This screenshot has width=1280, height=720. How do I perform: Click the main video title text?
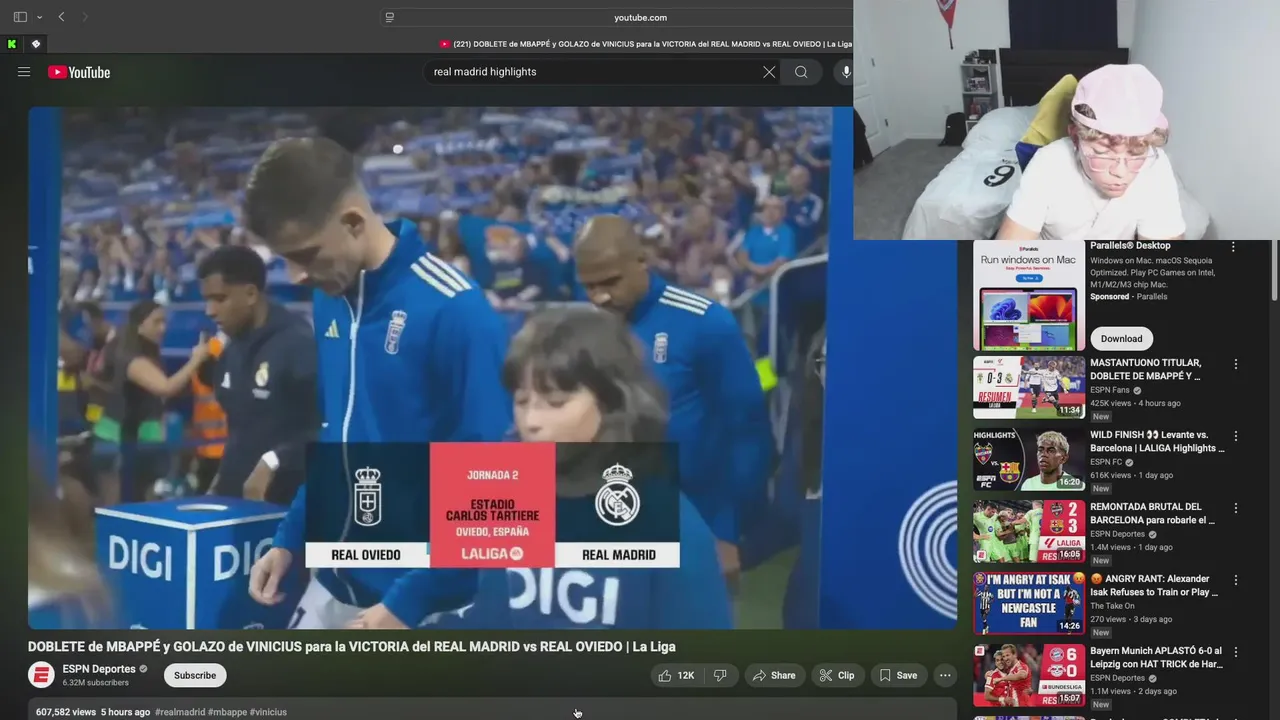(x=351, y=647)
